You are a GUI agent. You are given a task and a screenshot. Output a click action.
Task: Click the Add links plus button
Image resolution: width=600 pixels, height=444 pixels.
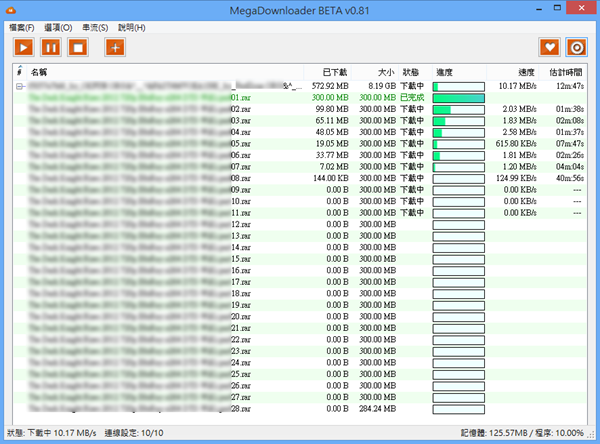pyautogui.click(x=116, y=46)
